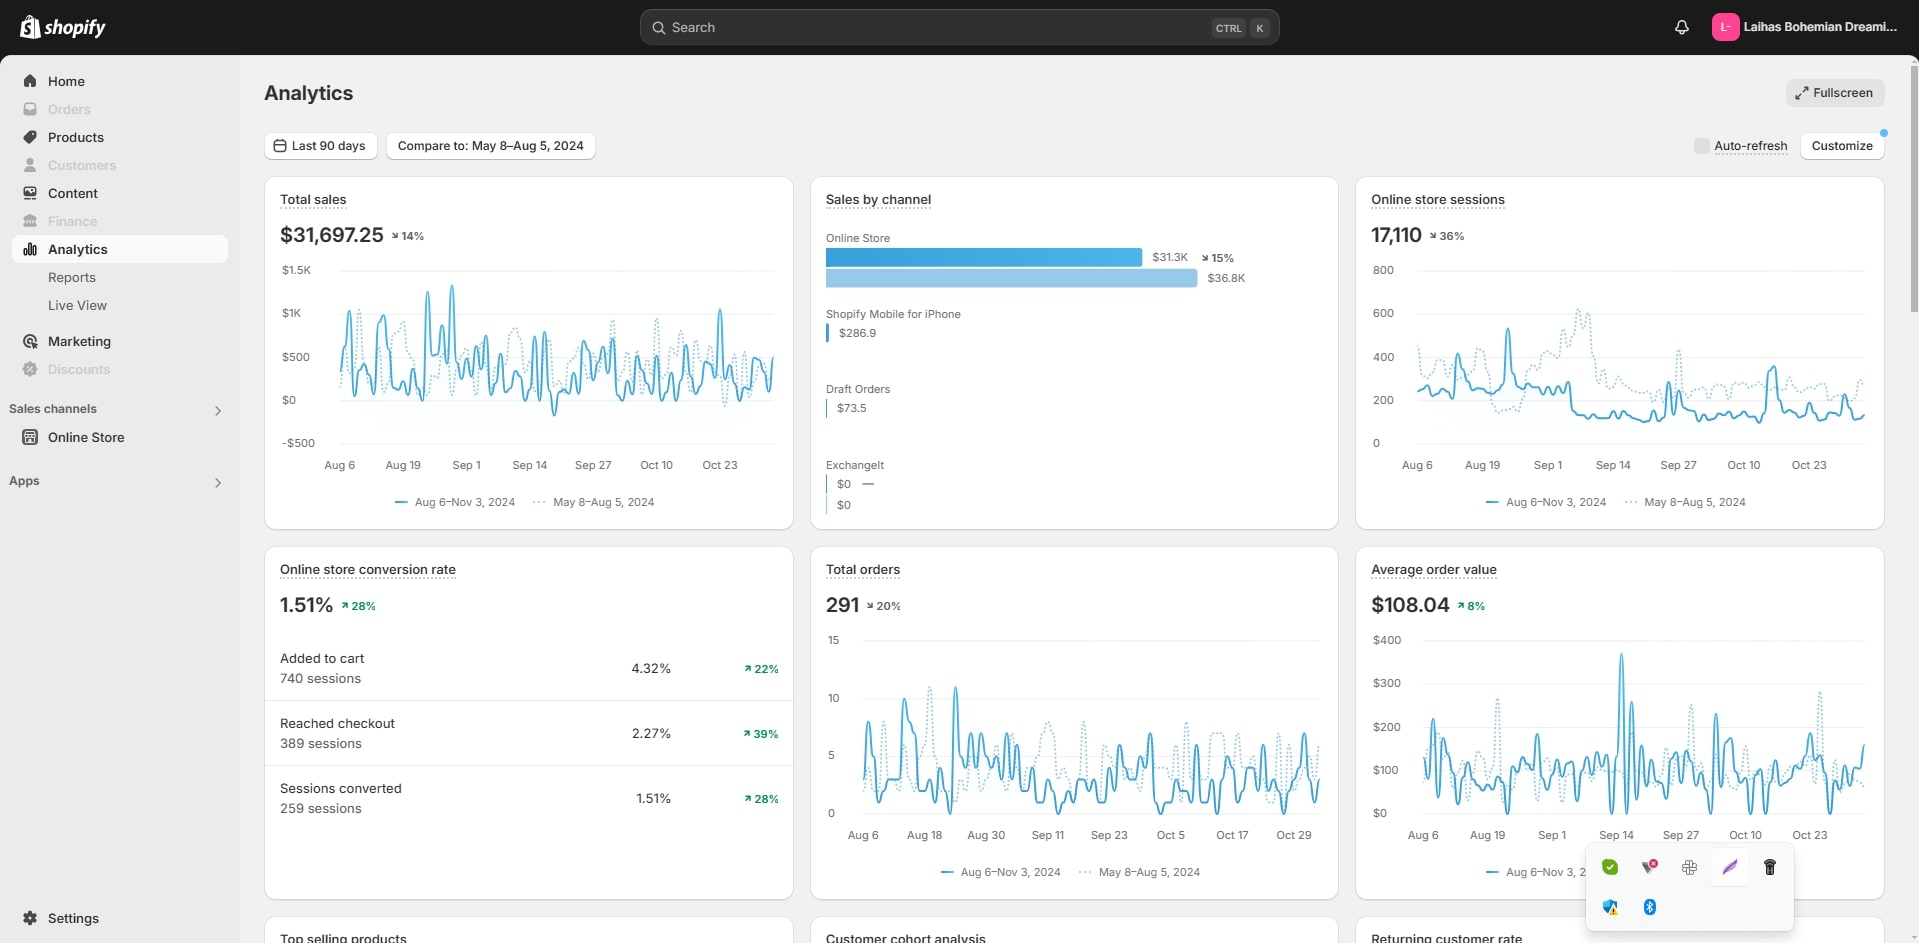Click the Home icon in sidebar
Viewport: 1919px width, 943px height.
point(30,81)
